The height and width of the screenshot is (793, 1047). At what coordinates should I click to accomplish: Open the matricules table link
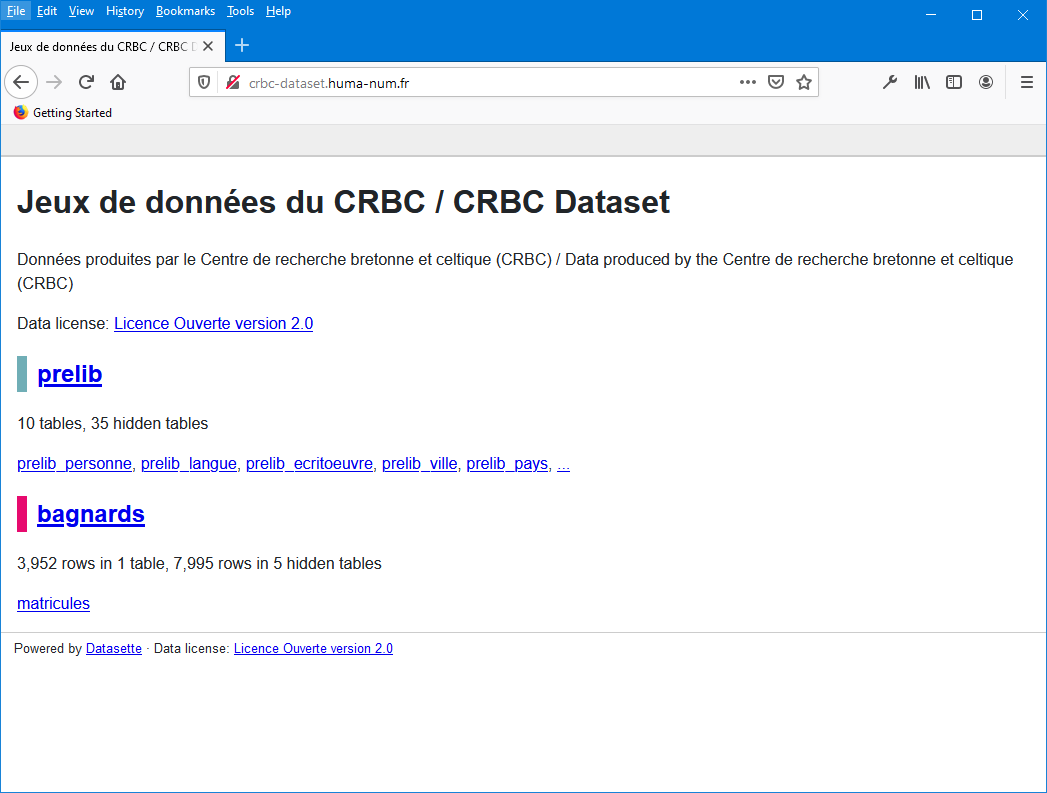(x=53, y=603)
